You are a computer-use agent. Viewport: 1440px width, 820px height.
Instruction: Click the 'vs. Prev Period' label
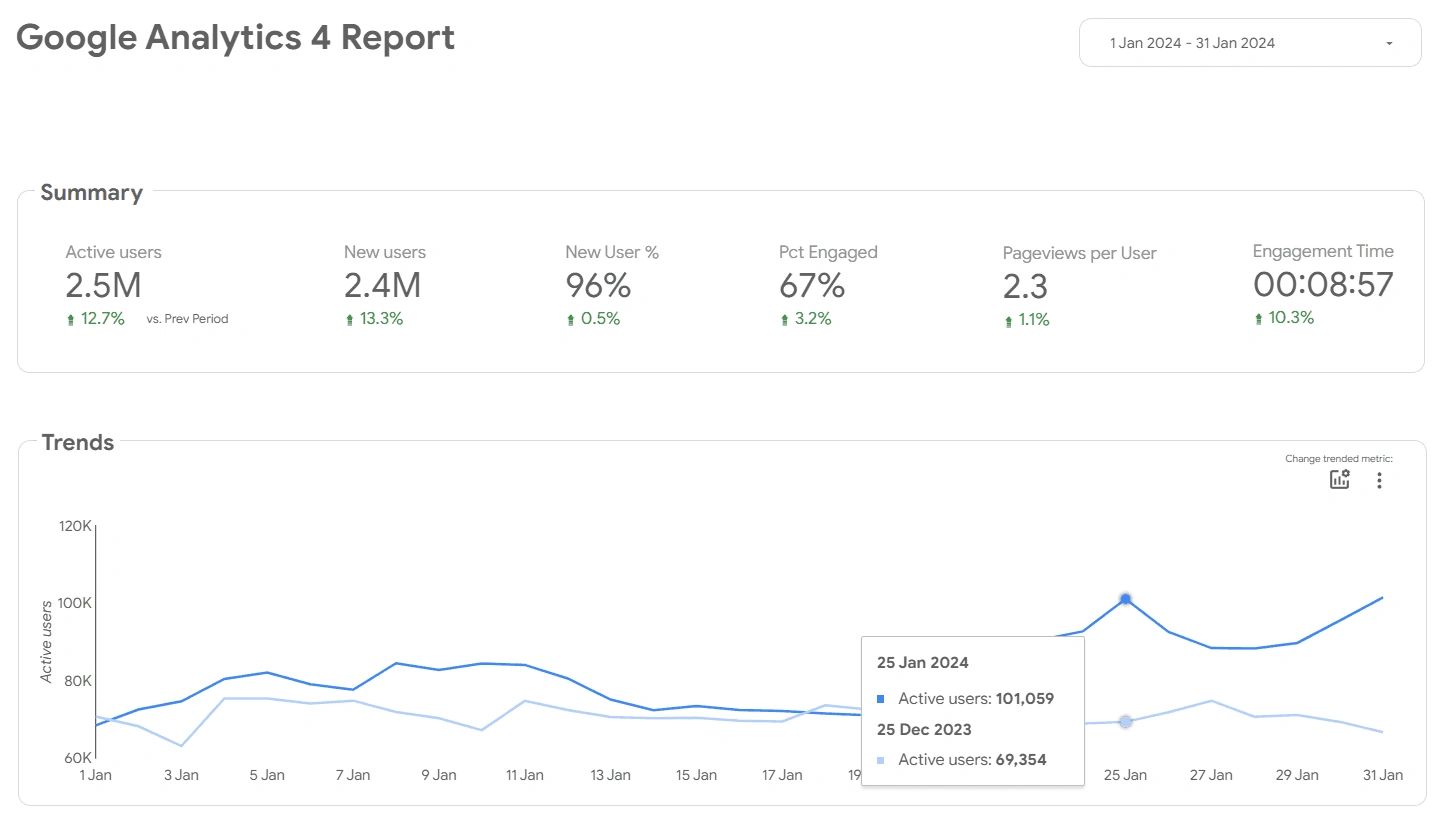[x=187, y=319]
